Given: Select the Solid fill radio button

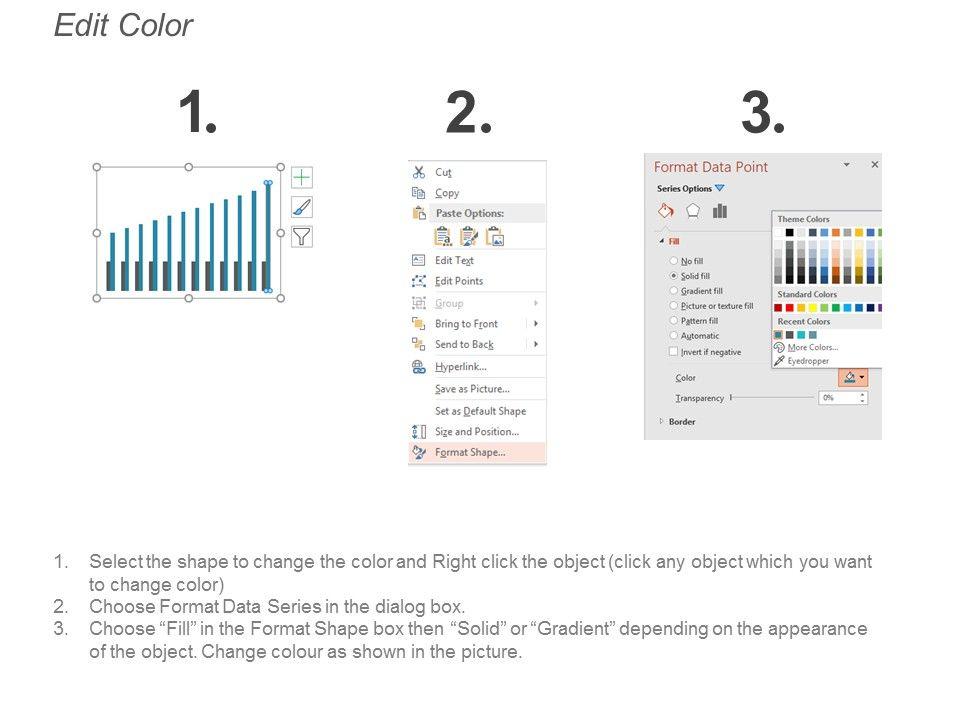Looking at the screenshot, I should click(x=674, y=275).
